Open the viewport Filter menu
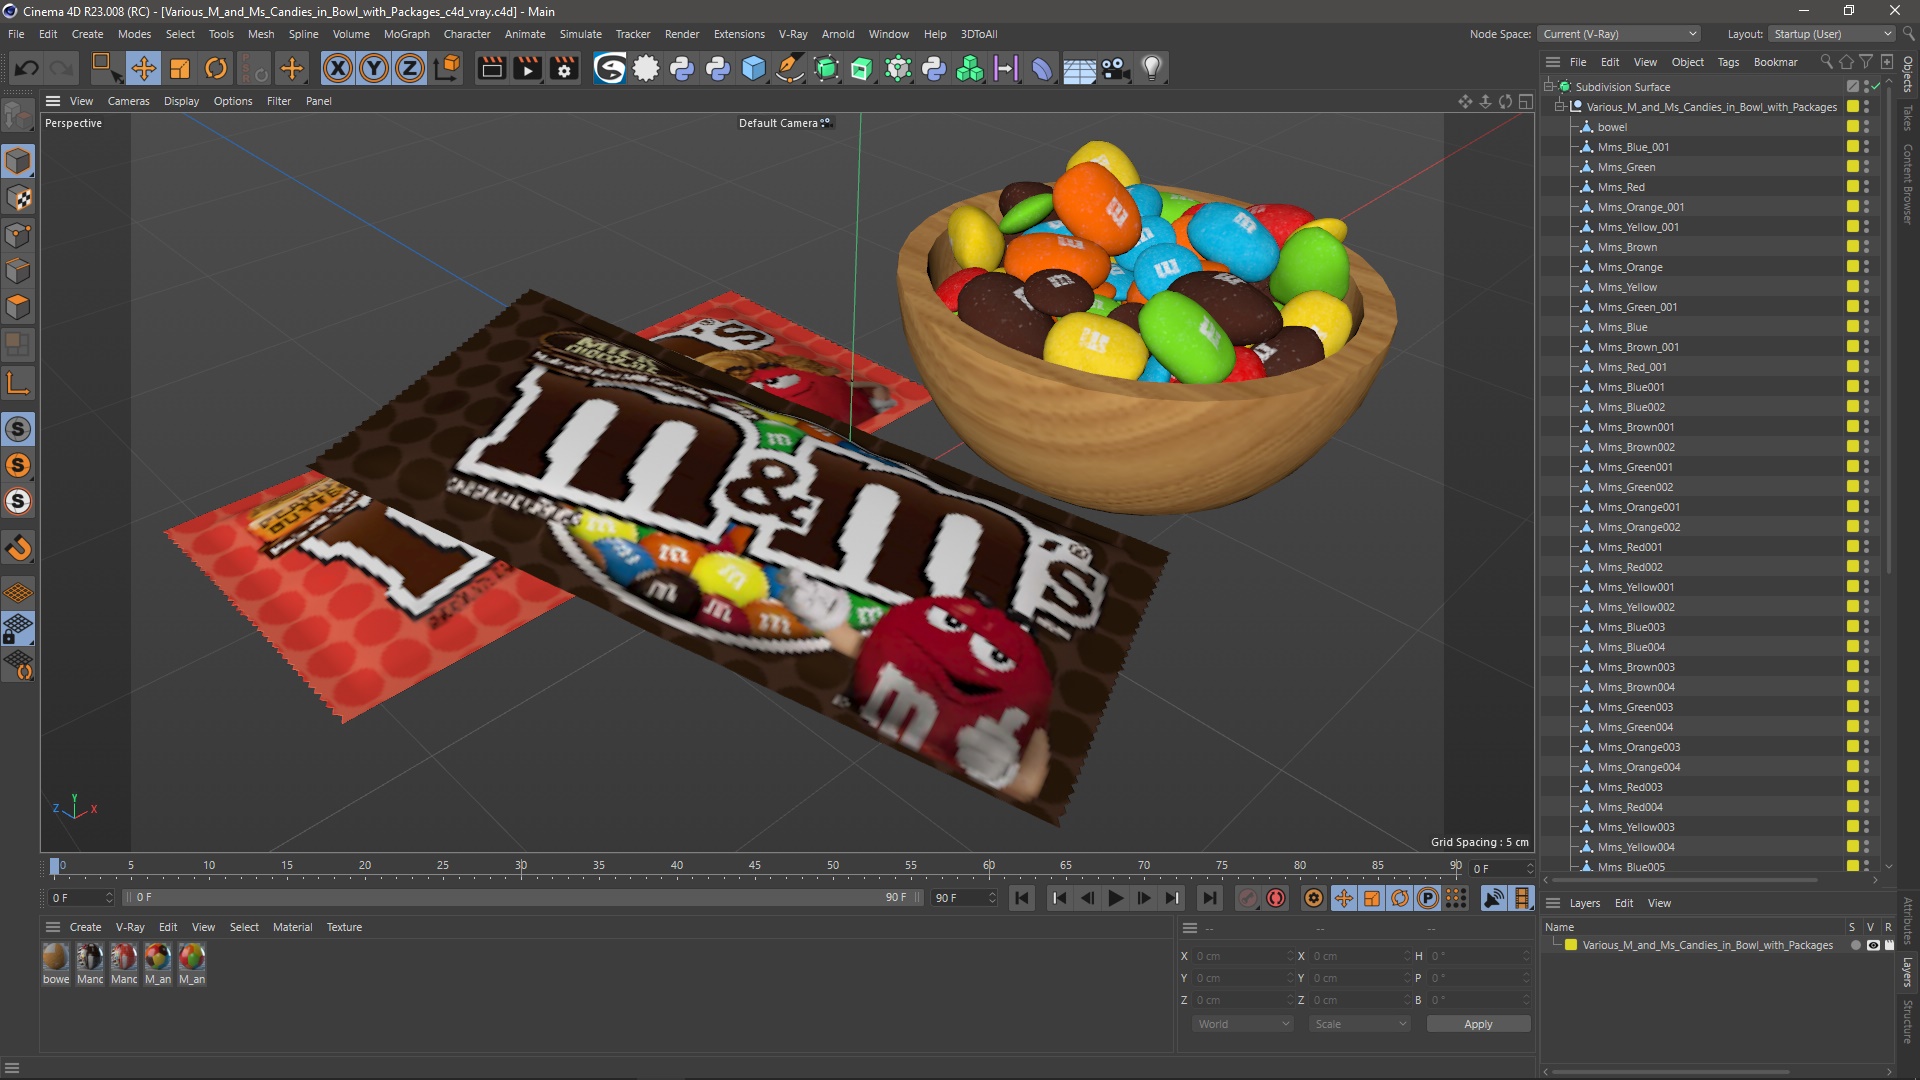Viewport: 1920px width, 1080px height. (x=279, y=101)
